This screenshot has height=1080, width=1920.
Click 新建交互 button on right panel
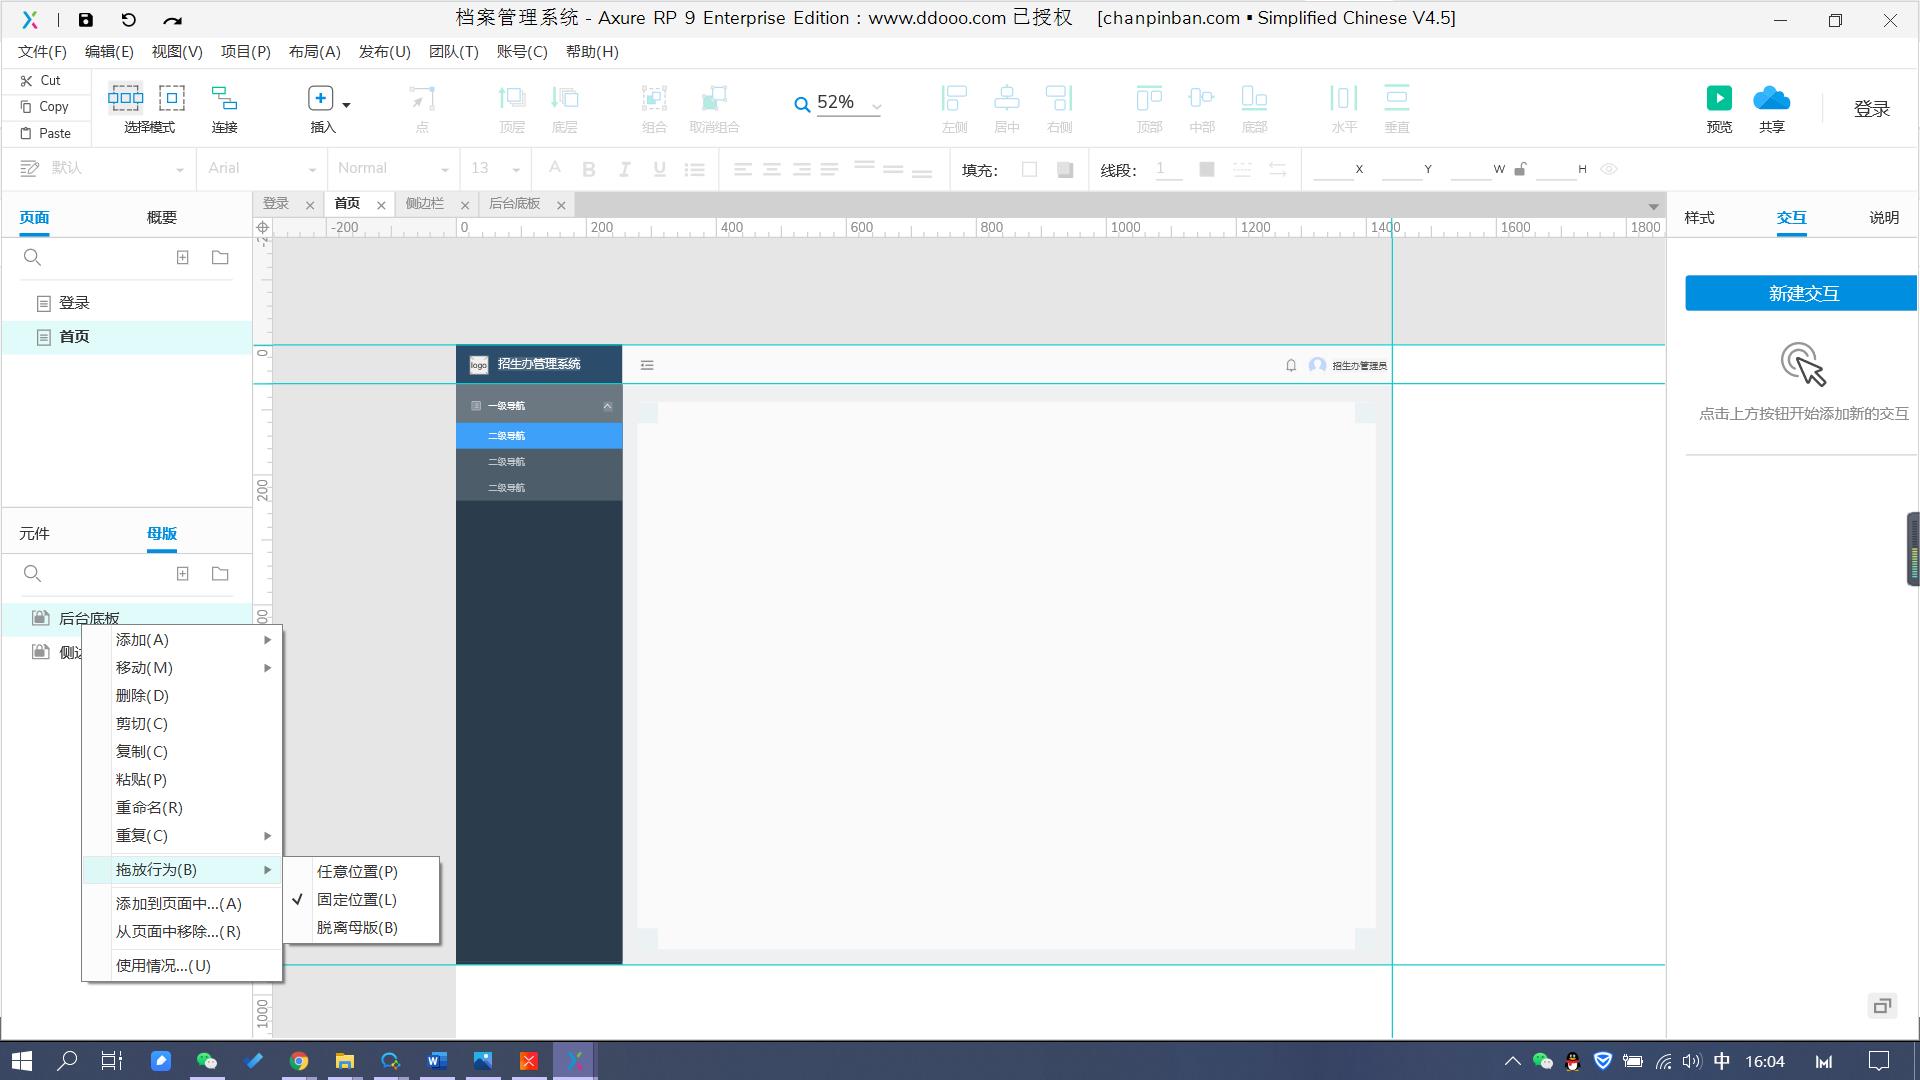[1800, 293]
